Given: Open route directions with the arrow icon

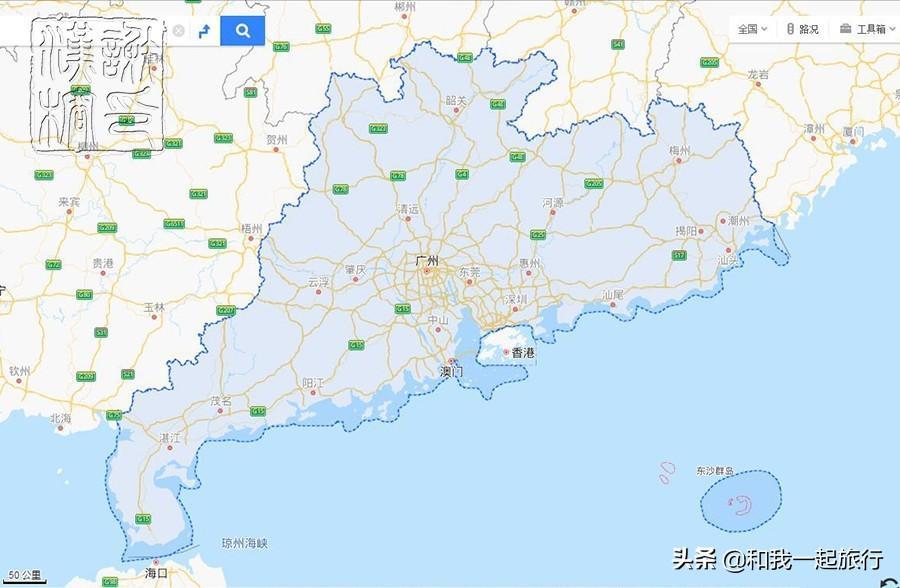Looking at the screenshot, I should [x=204, y=30].
